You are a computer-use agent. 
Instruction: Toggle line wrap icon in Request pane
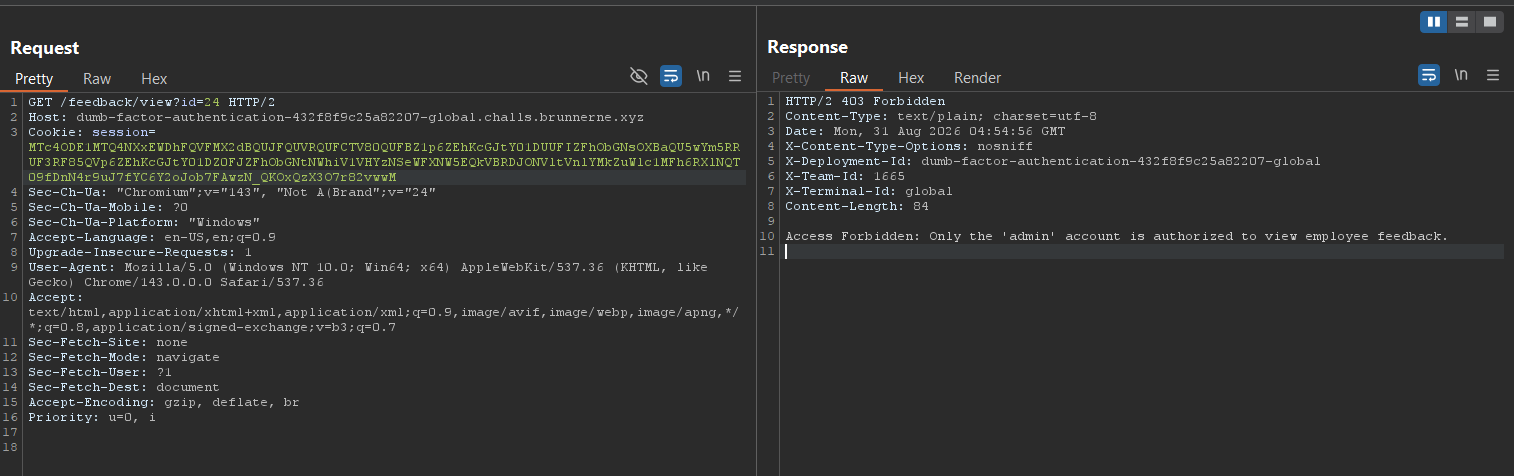click(x=671, y=76)
